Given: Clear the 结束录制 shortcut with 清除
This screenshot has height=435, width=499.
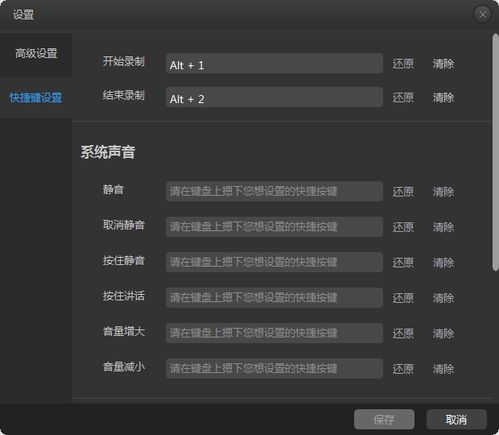Looking at the screenshot, I should [x=443, y=98].
